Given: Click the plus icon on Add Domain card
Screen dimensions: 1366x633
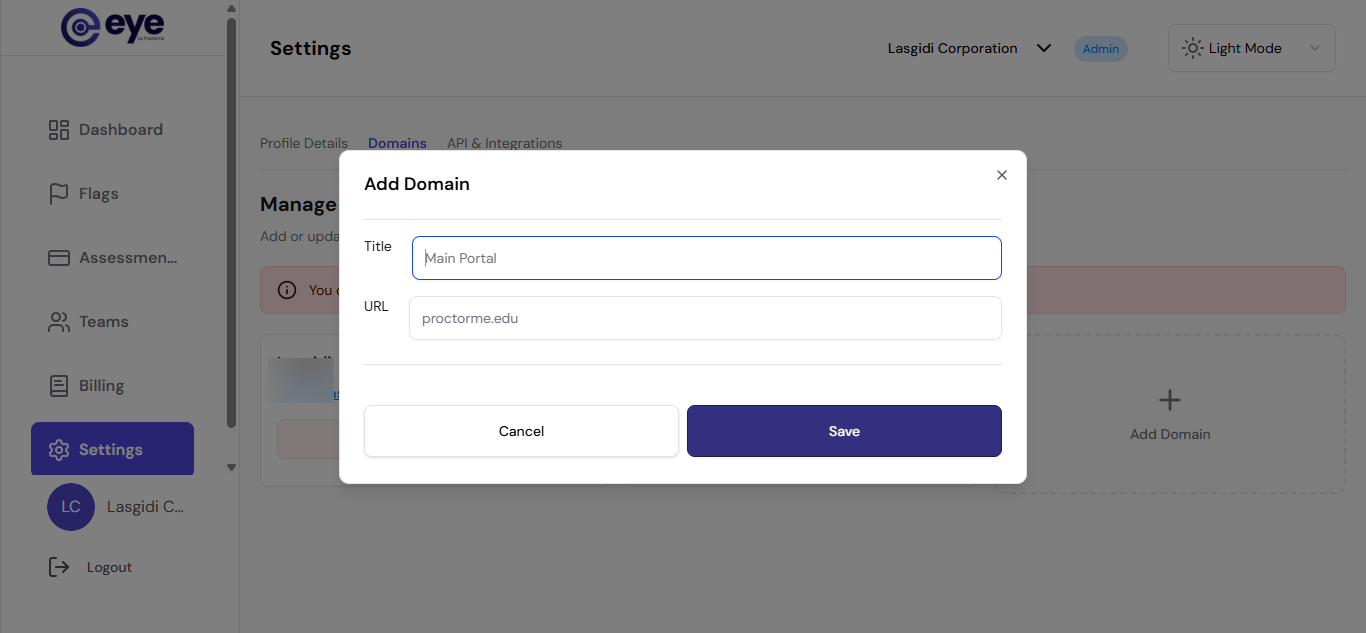Looking at the screenshot, I should 1170,401.
